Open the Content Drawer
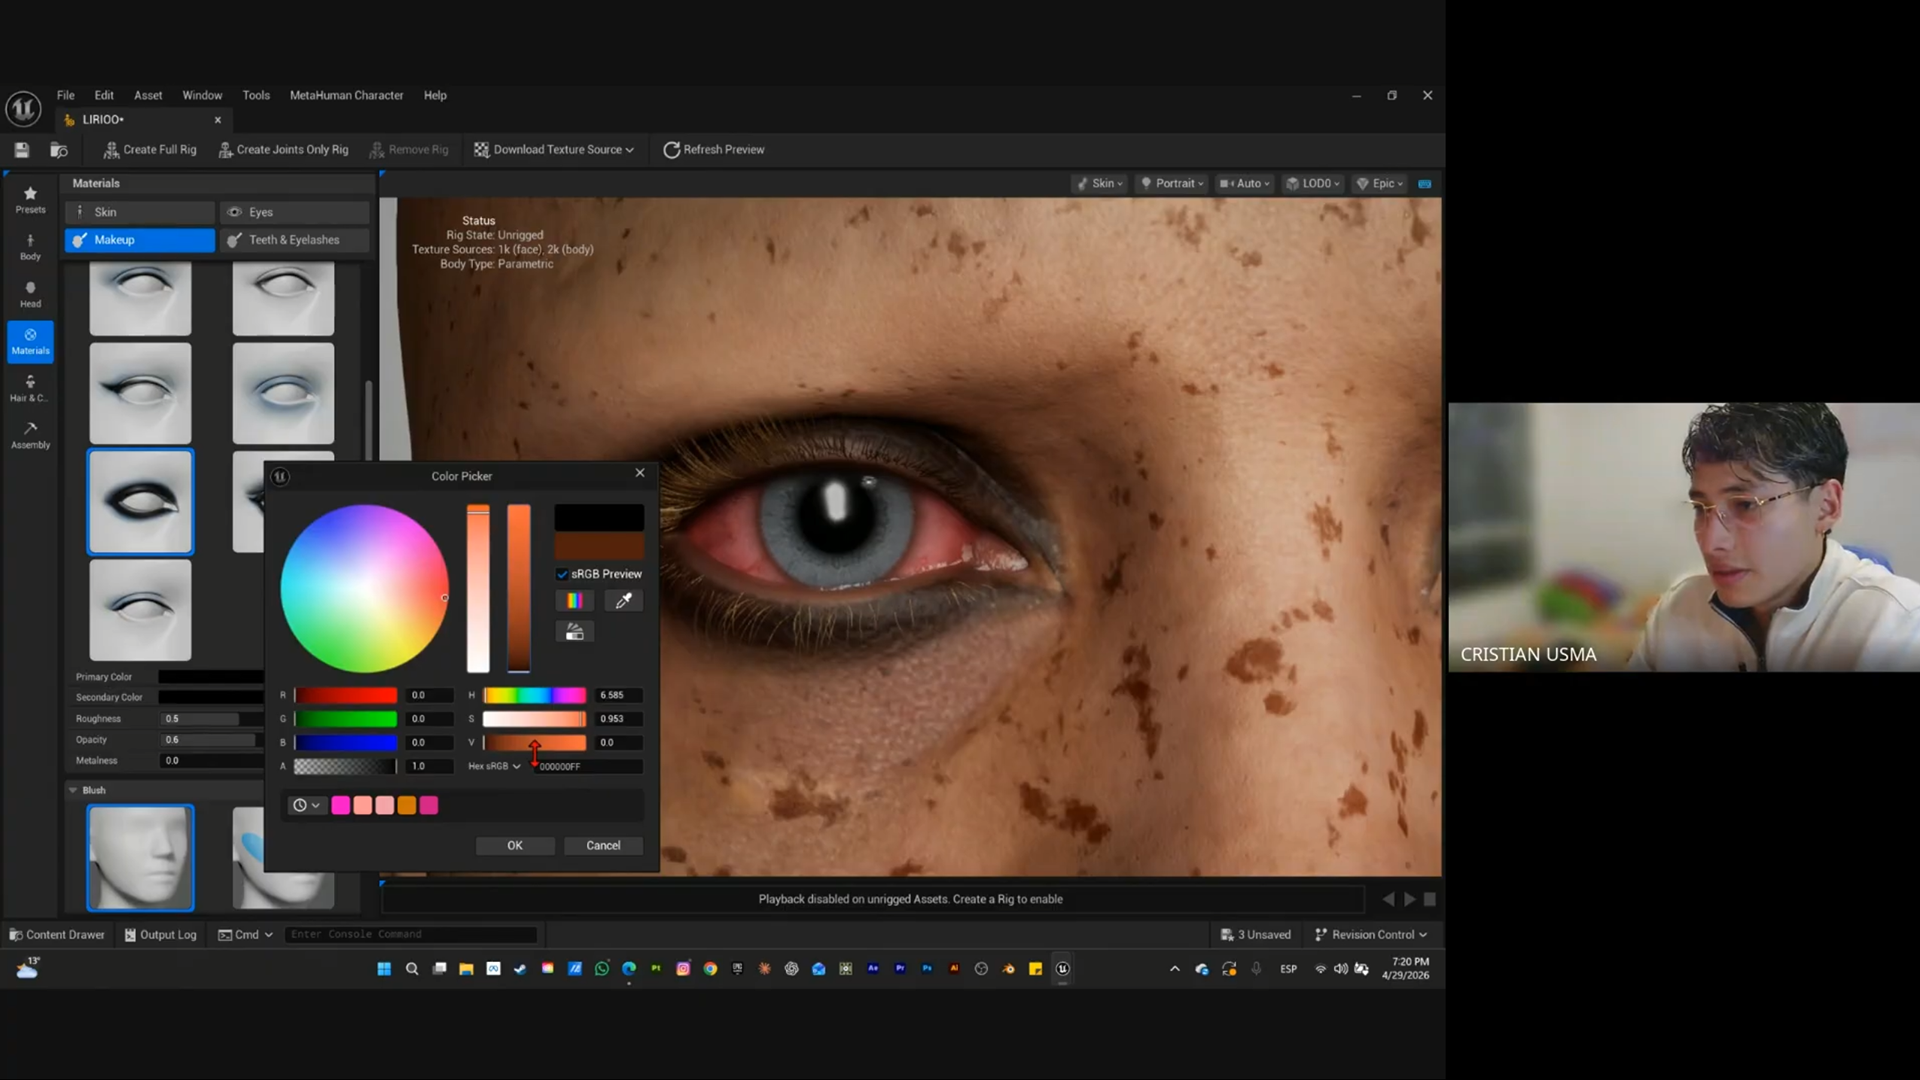Image resolution: width=1920 pixels, height=1080 pixels. tap(57, 934)
